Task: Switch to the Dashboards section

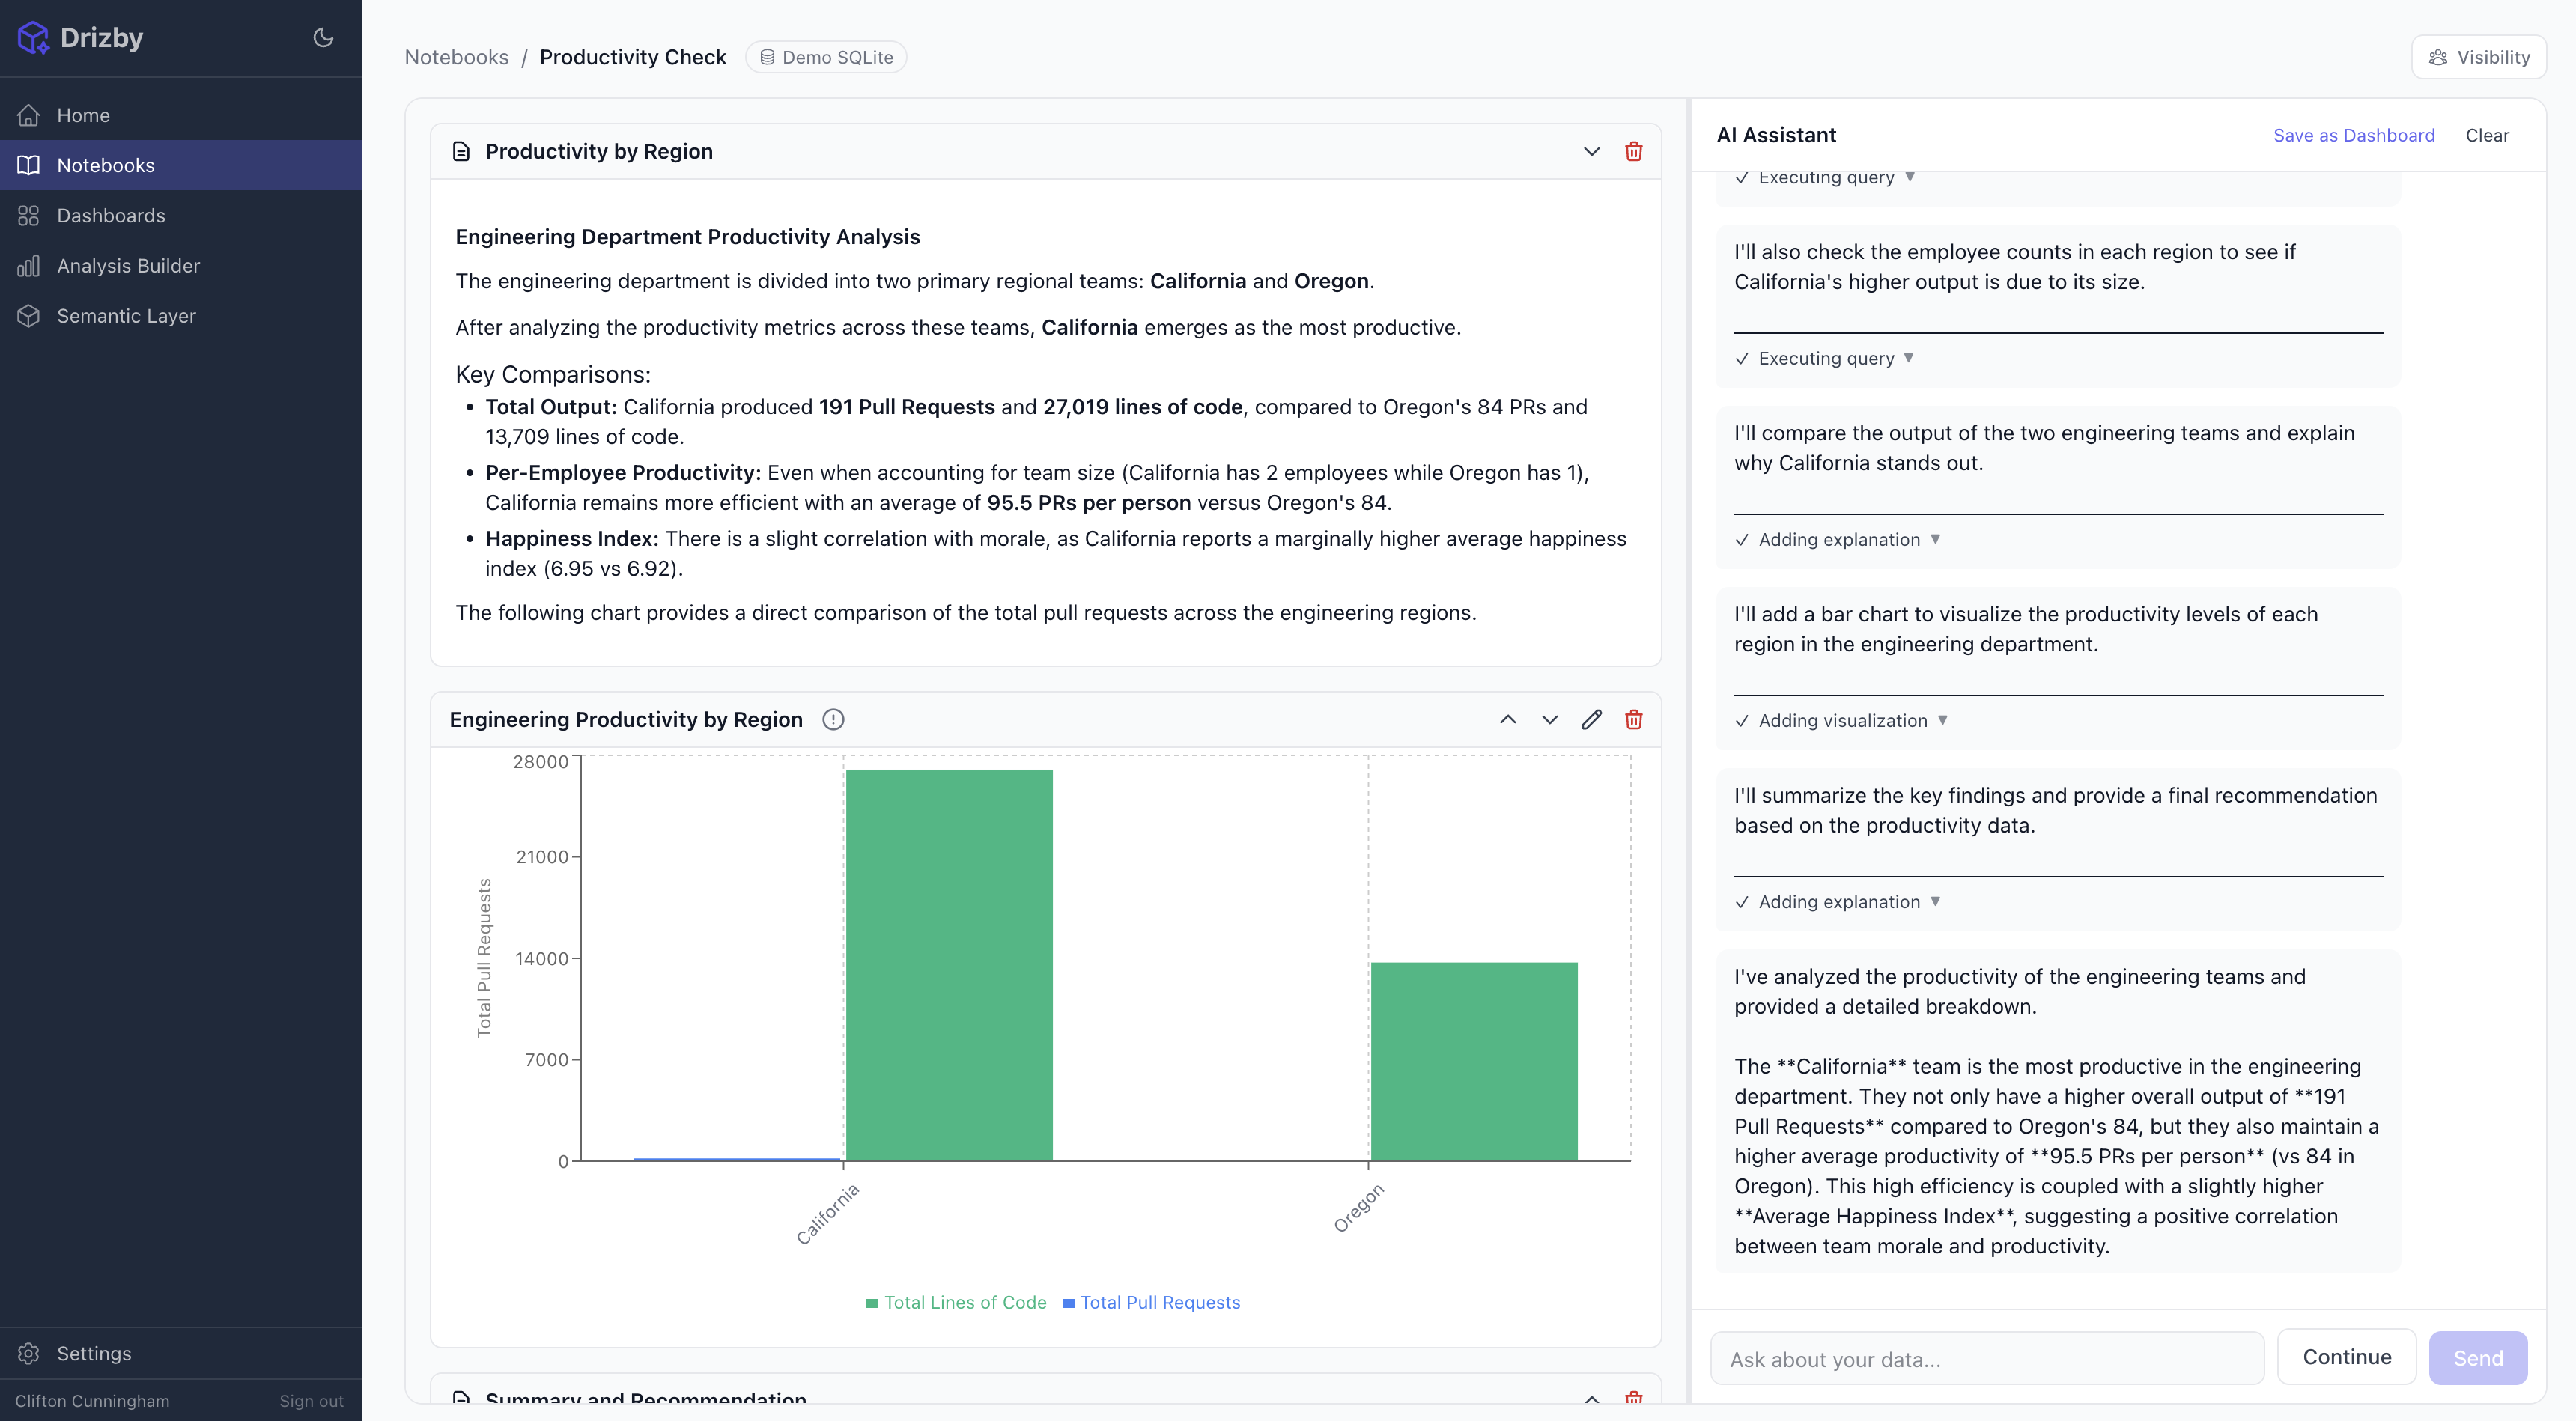Action: 111,215
